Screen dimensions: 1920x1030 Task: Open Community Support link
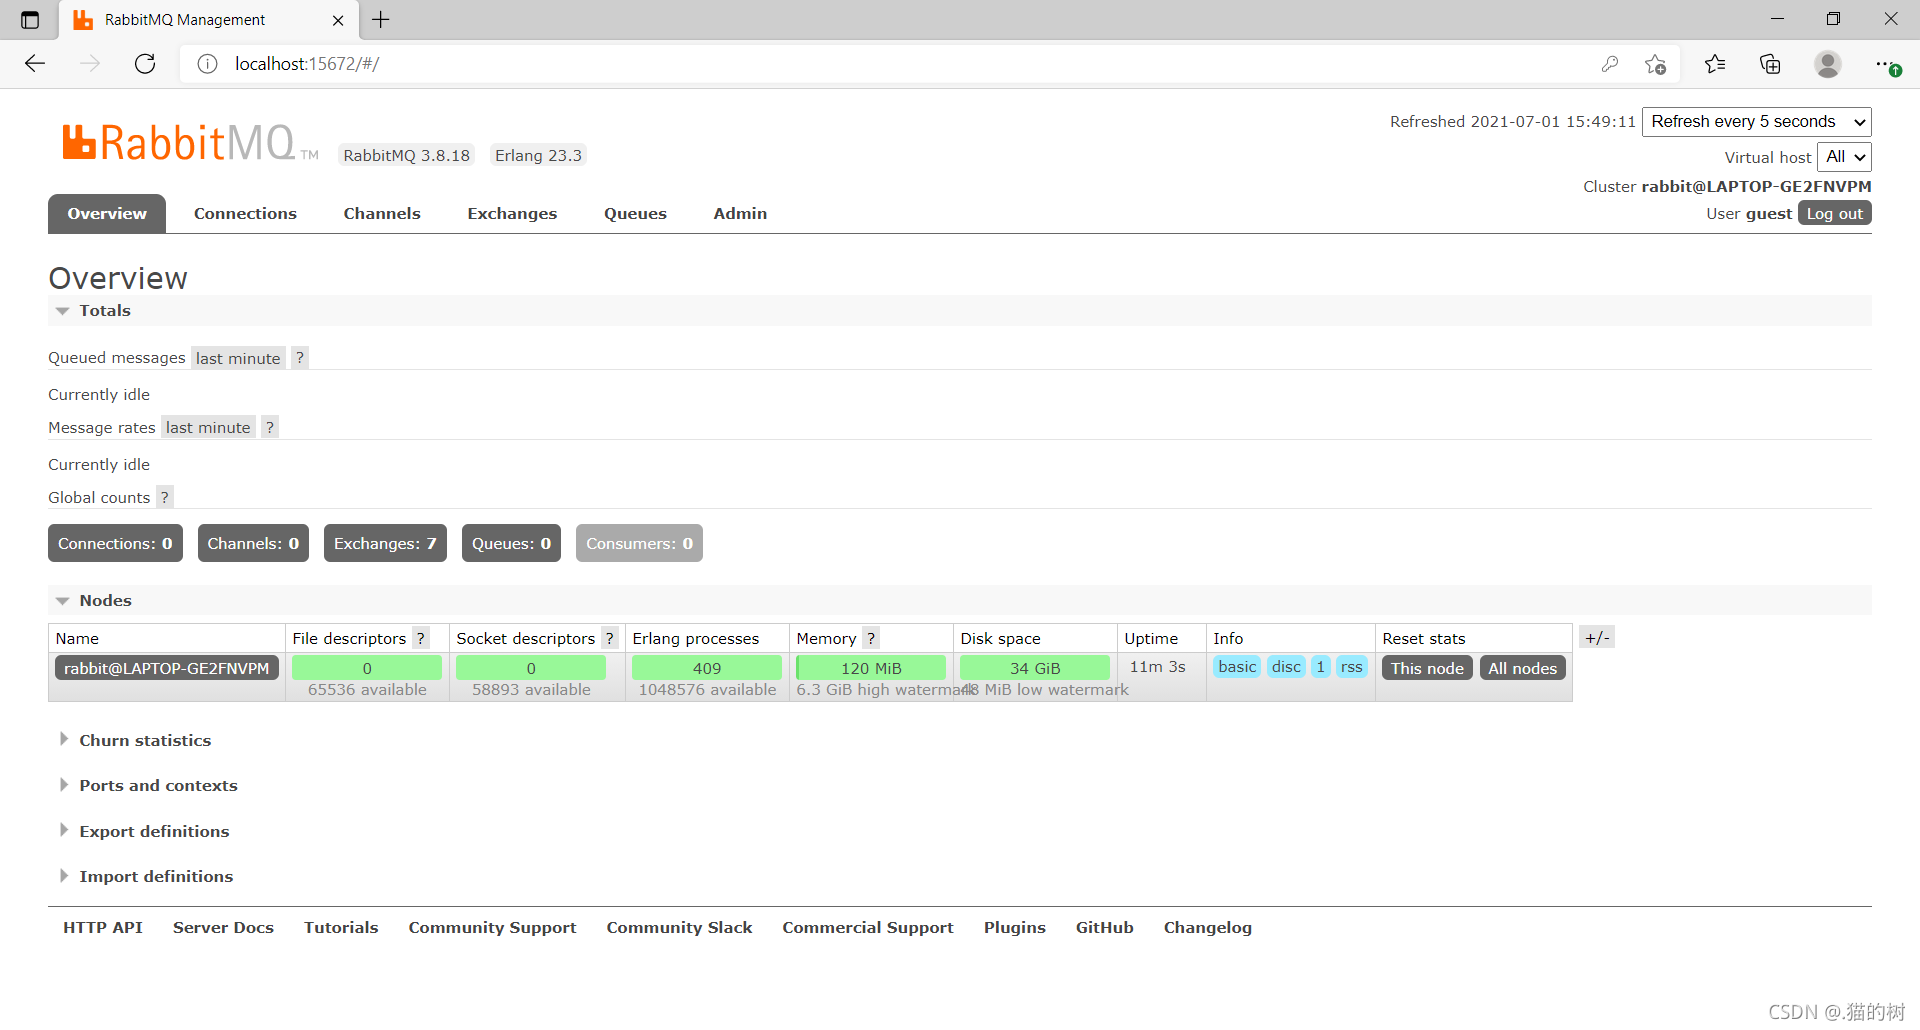pyautogui.click(x=492, y=928)
